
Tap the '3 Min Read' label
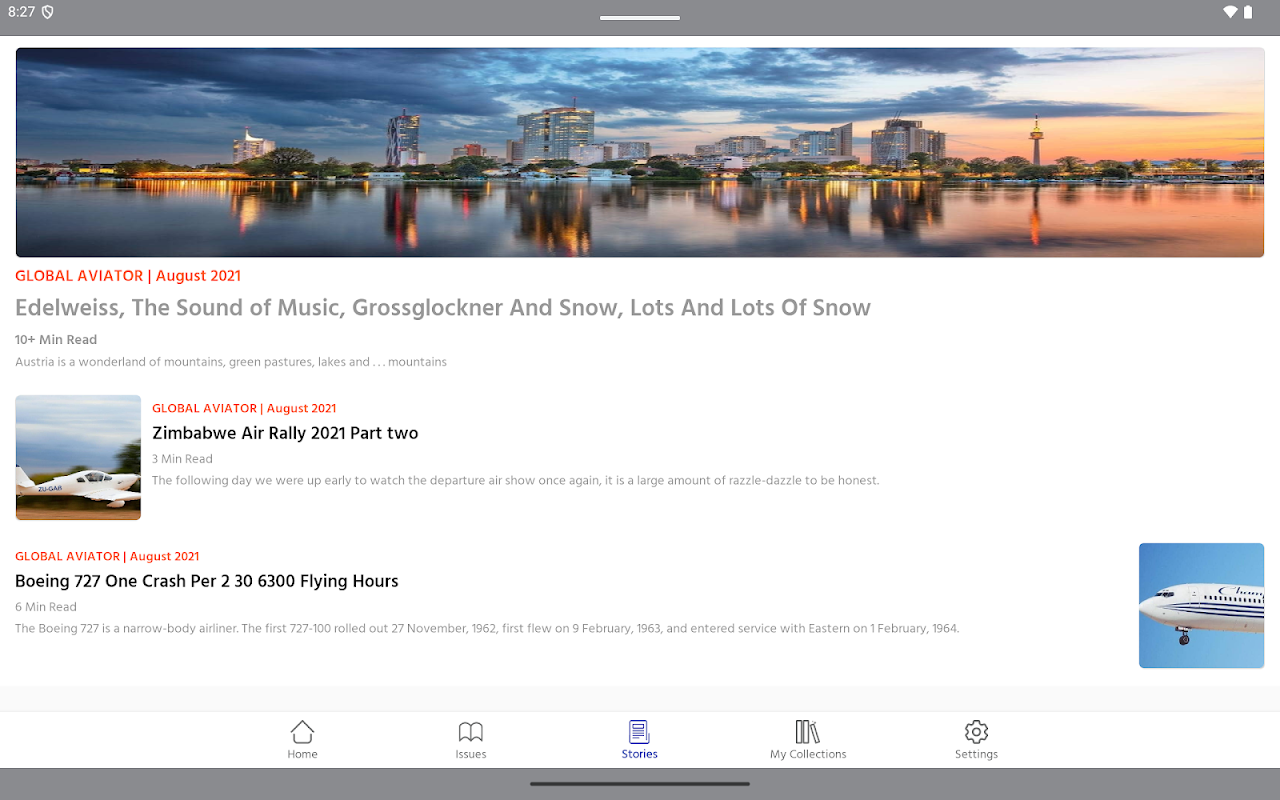[x=182, y=459]
